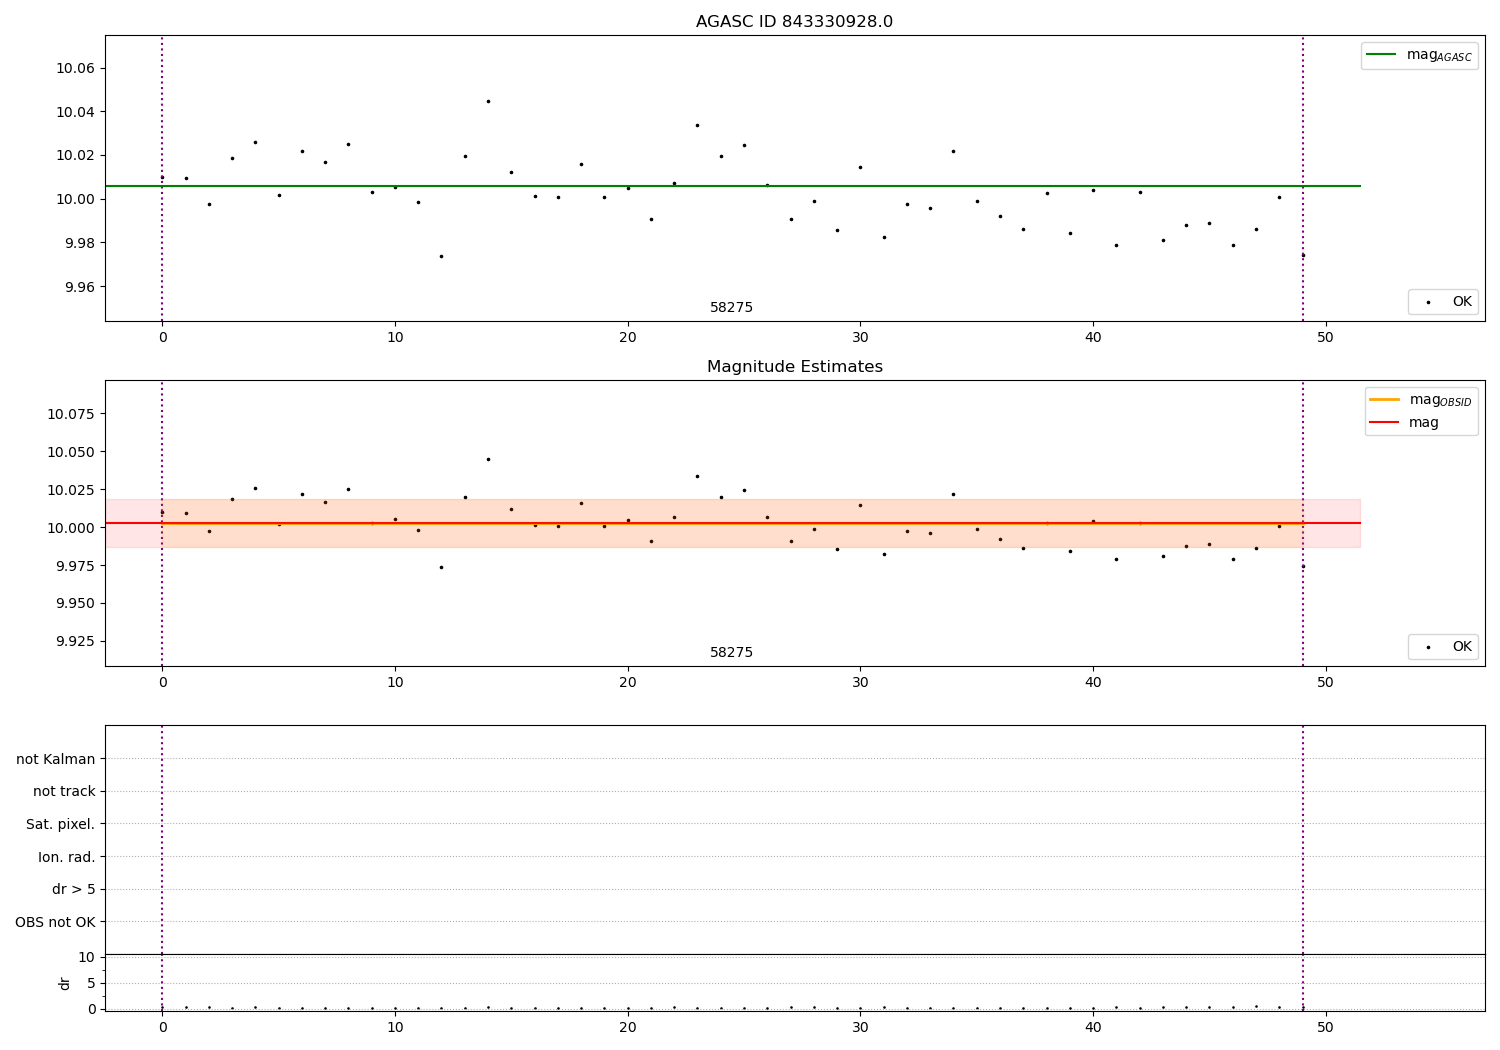Click the highest data point in top plot
The image size is (1500, 1050).
click(488, 101)
